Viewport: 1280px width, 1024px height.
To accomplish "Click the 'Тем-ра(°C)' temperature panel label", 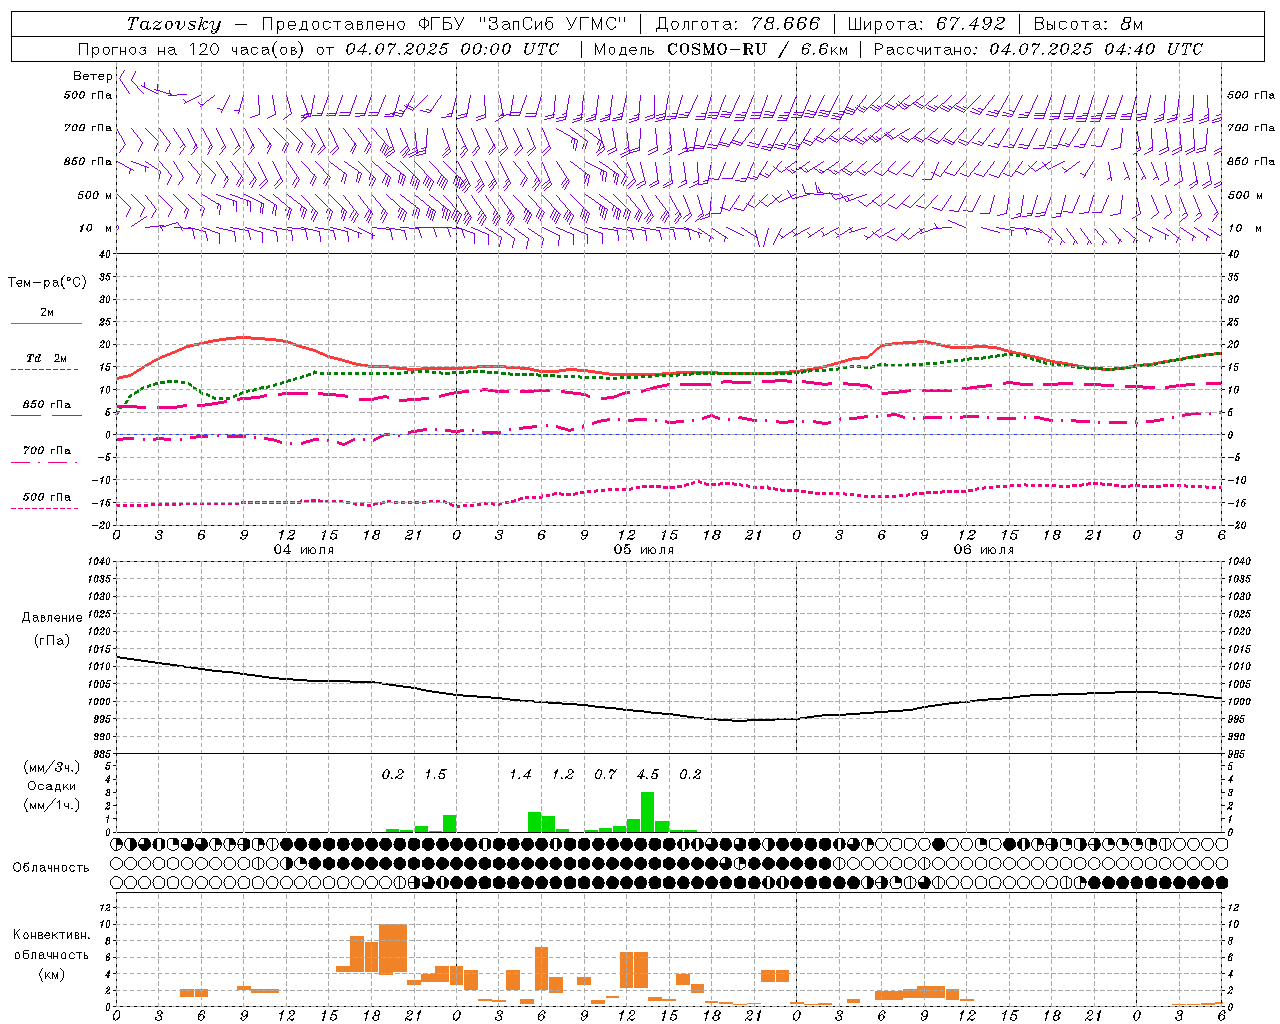I will [x=47, y=283].
